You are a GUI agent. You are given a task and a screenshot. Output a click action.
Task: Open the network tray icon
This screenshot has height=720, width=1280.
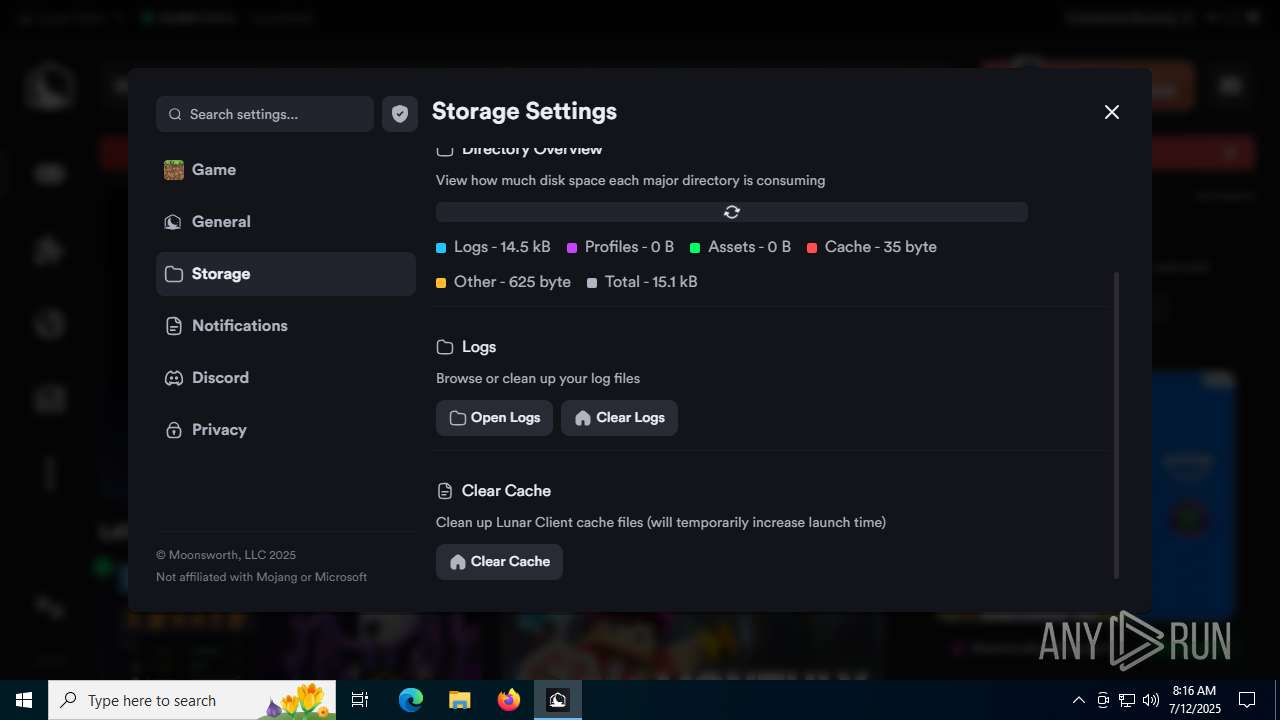tap(1127, 700)
